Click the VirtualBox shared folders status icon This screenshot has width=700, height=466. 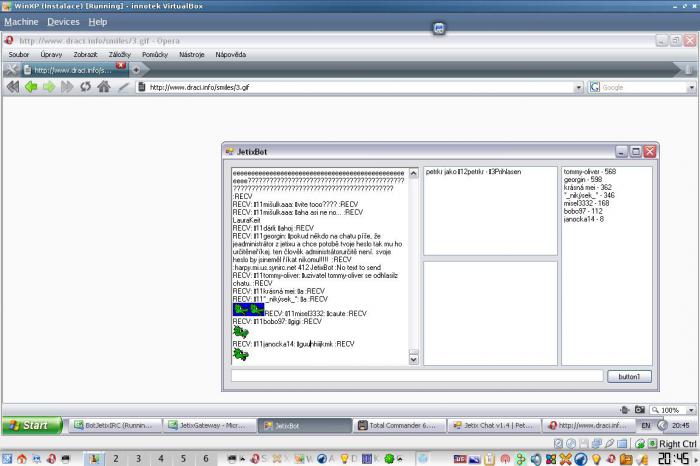622,443
